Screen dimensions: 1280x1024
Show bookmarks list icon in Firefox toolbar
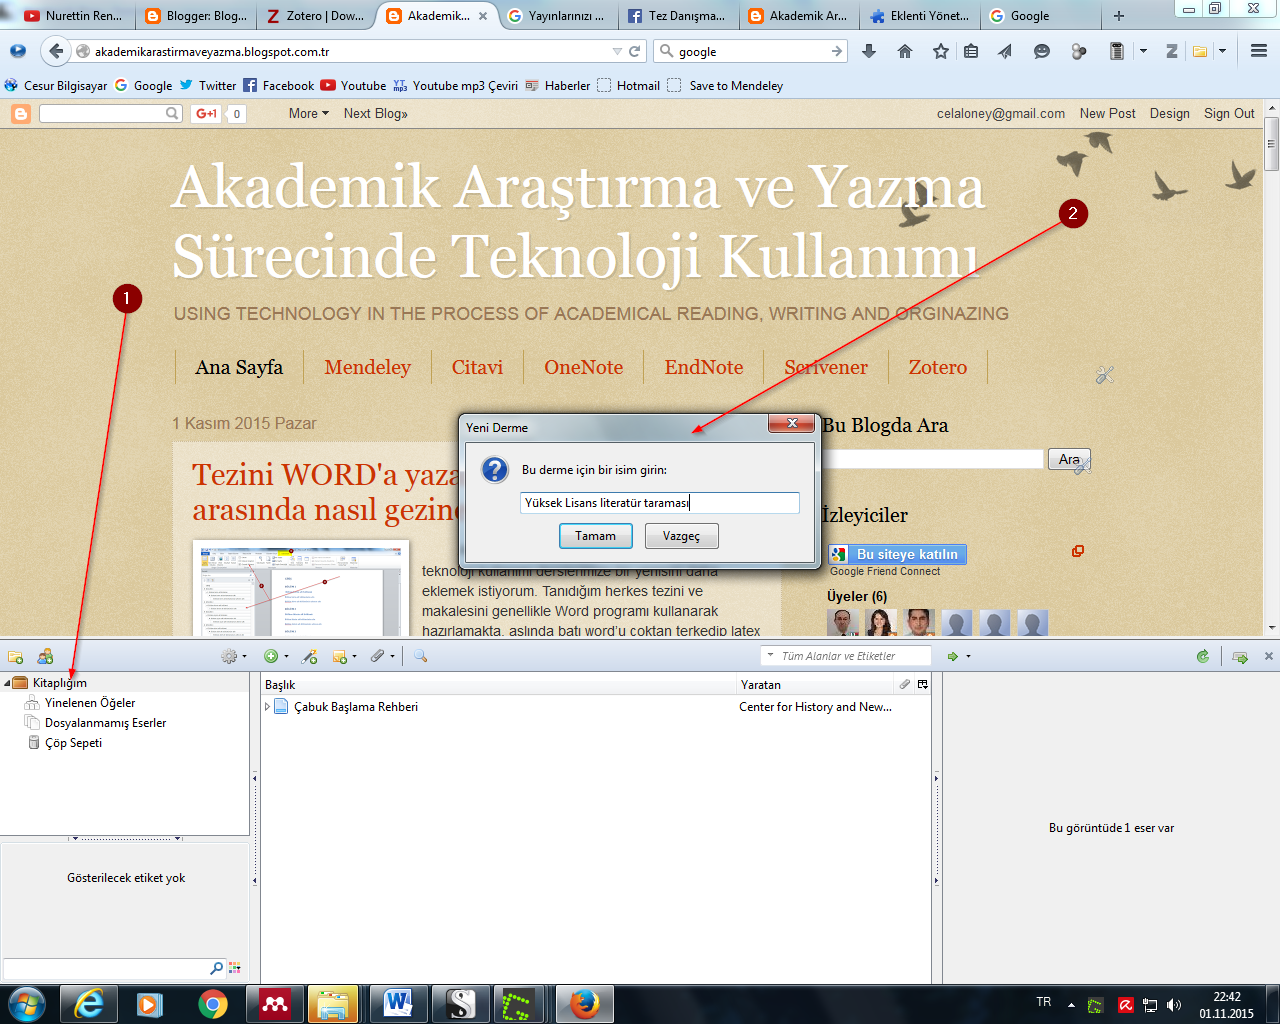point(971,51)
